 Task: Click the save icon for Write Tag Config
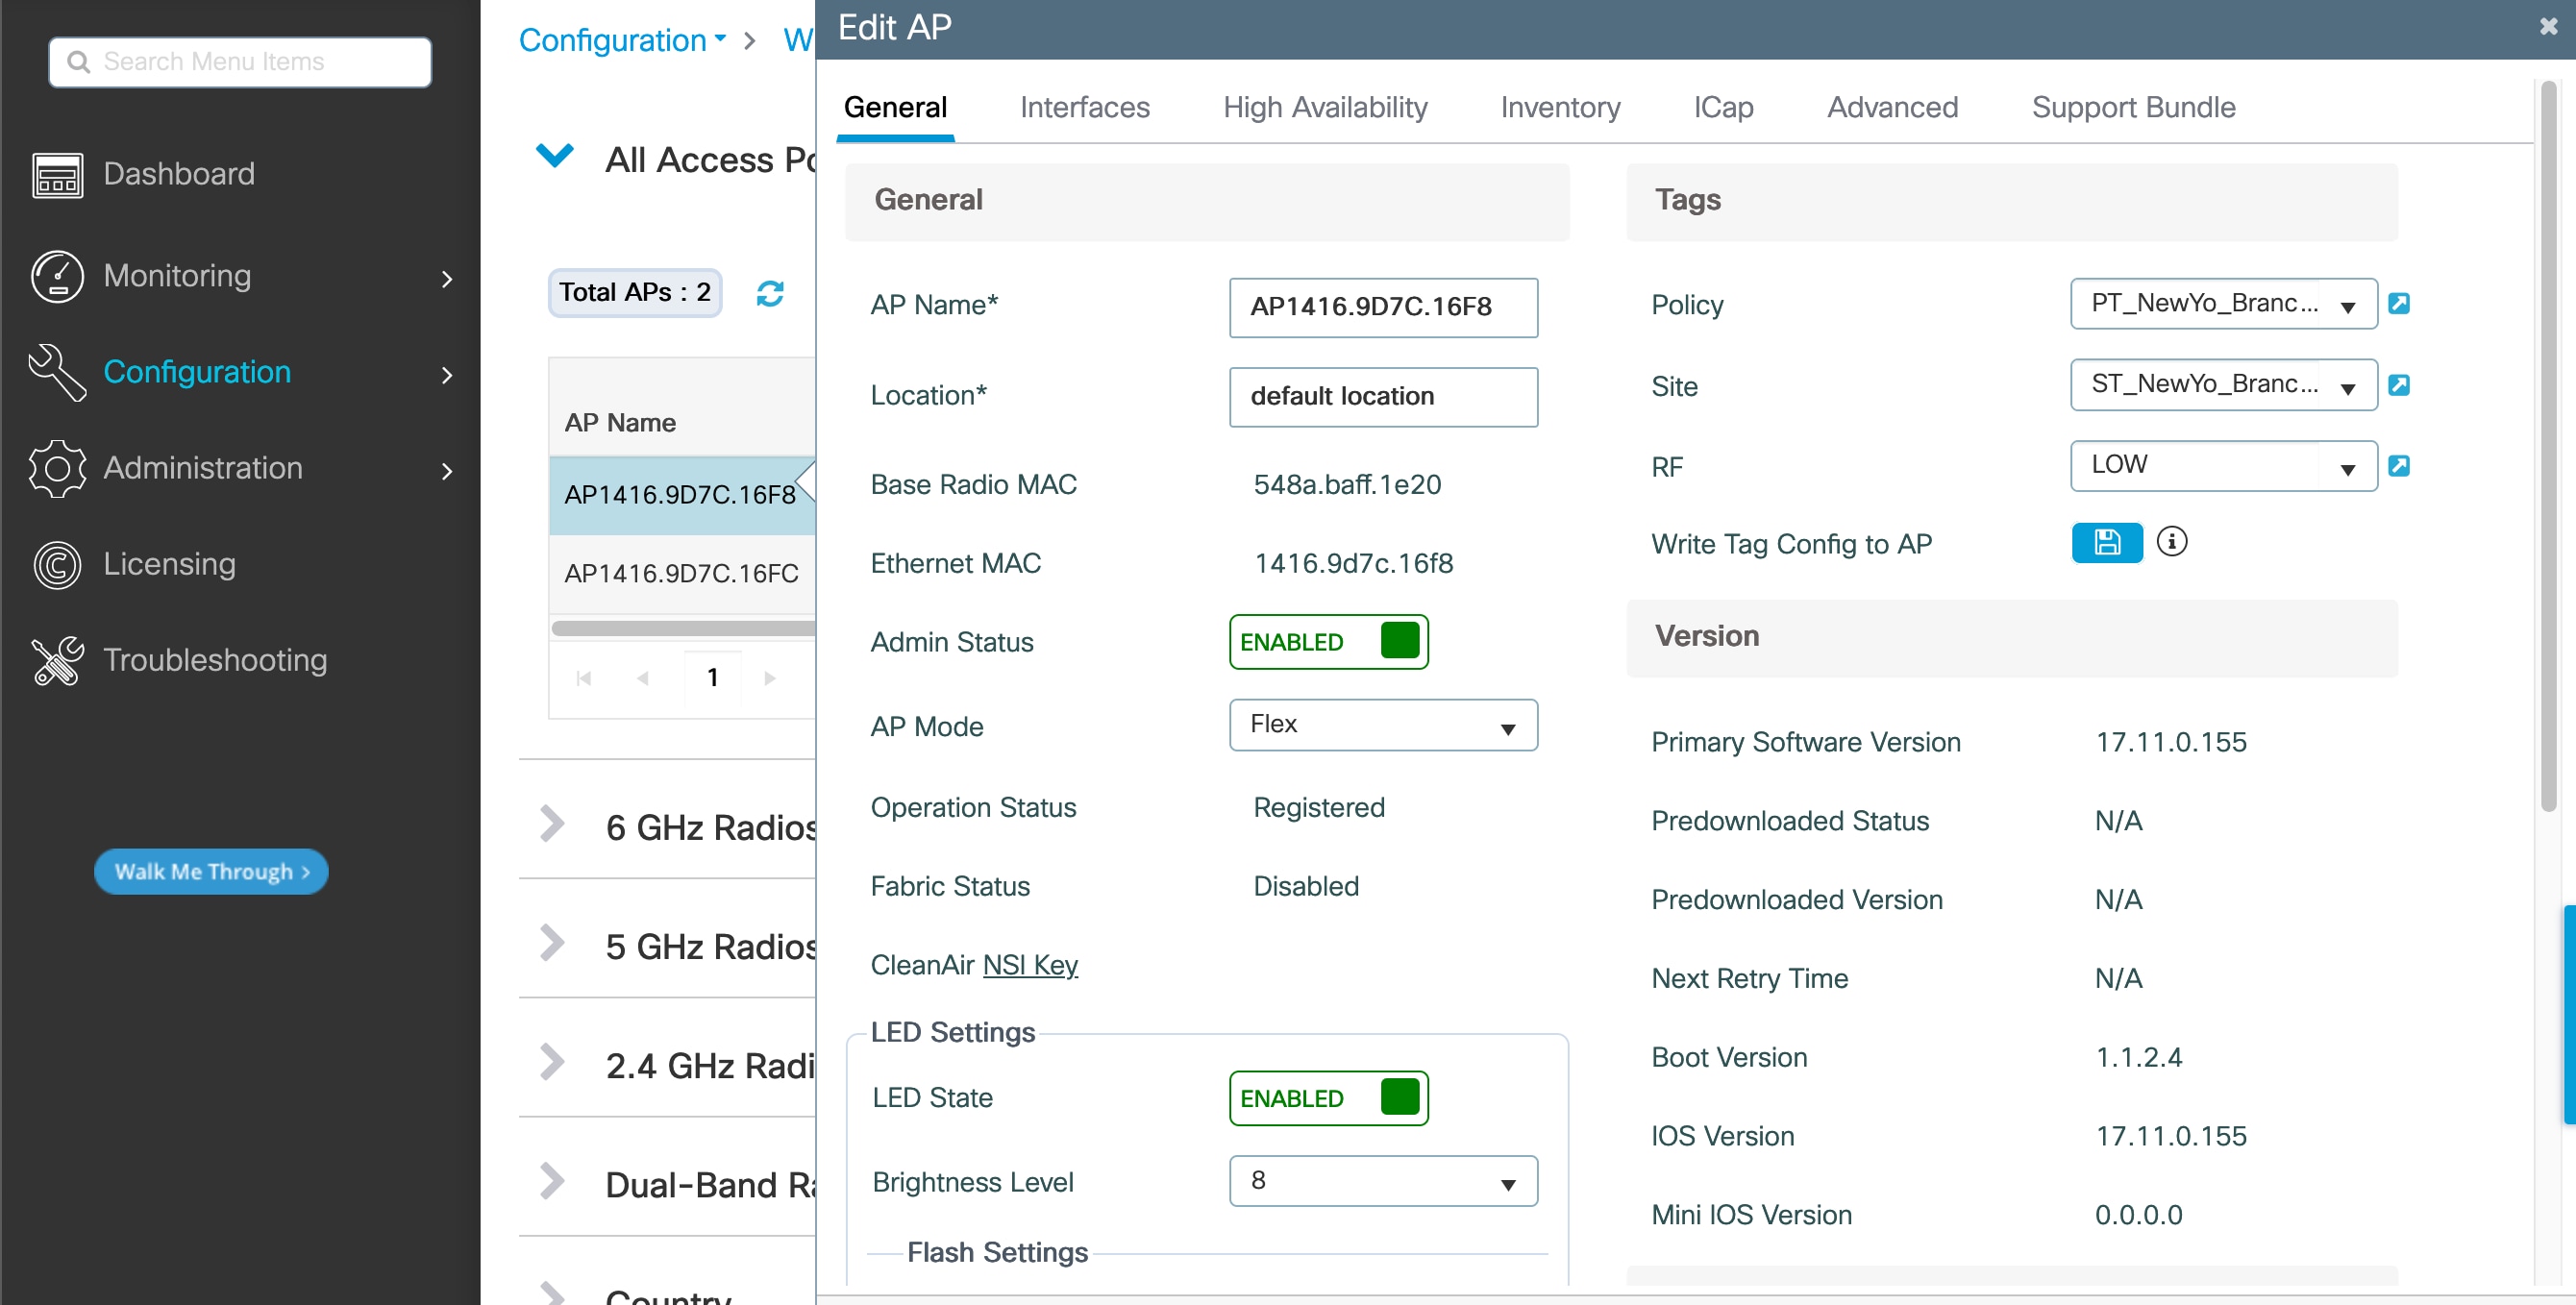(2106, 543)
